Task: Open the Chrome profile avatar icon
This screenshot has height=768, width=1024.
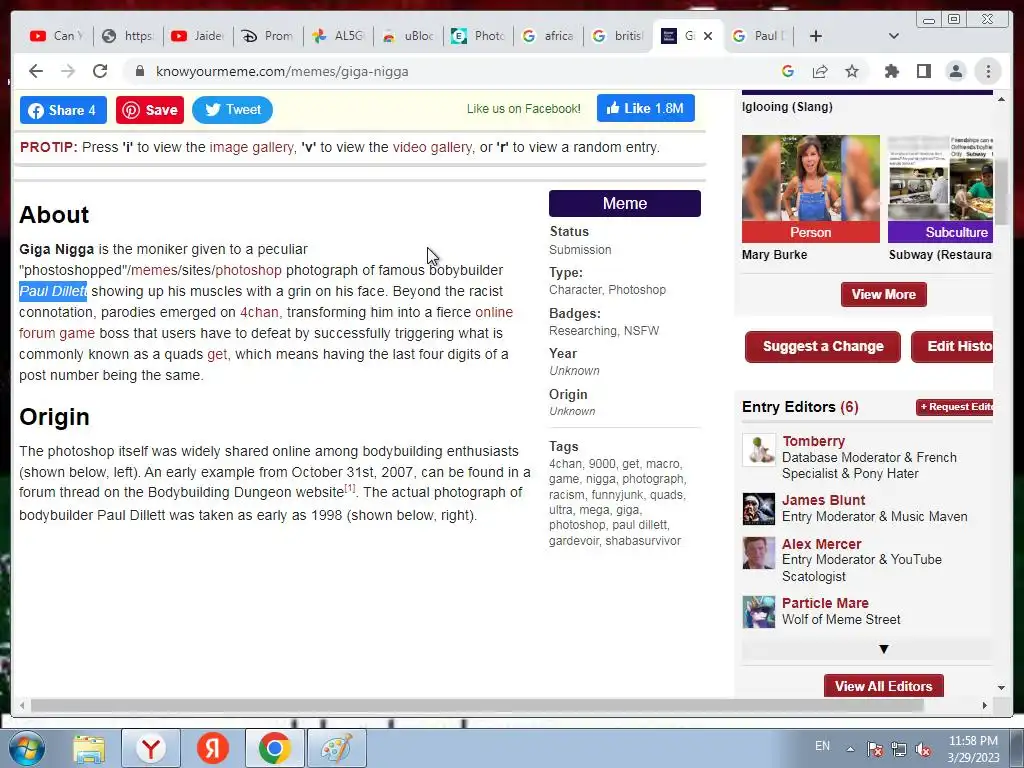Action: (x=955, y=71)
